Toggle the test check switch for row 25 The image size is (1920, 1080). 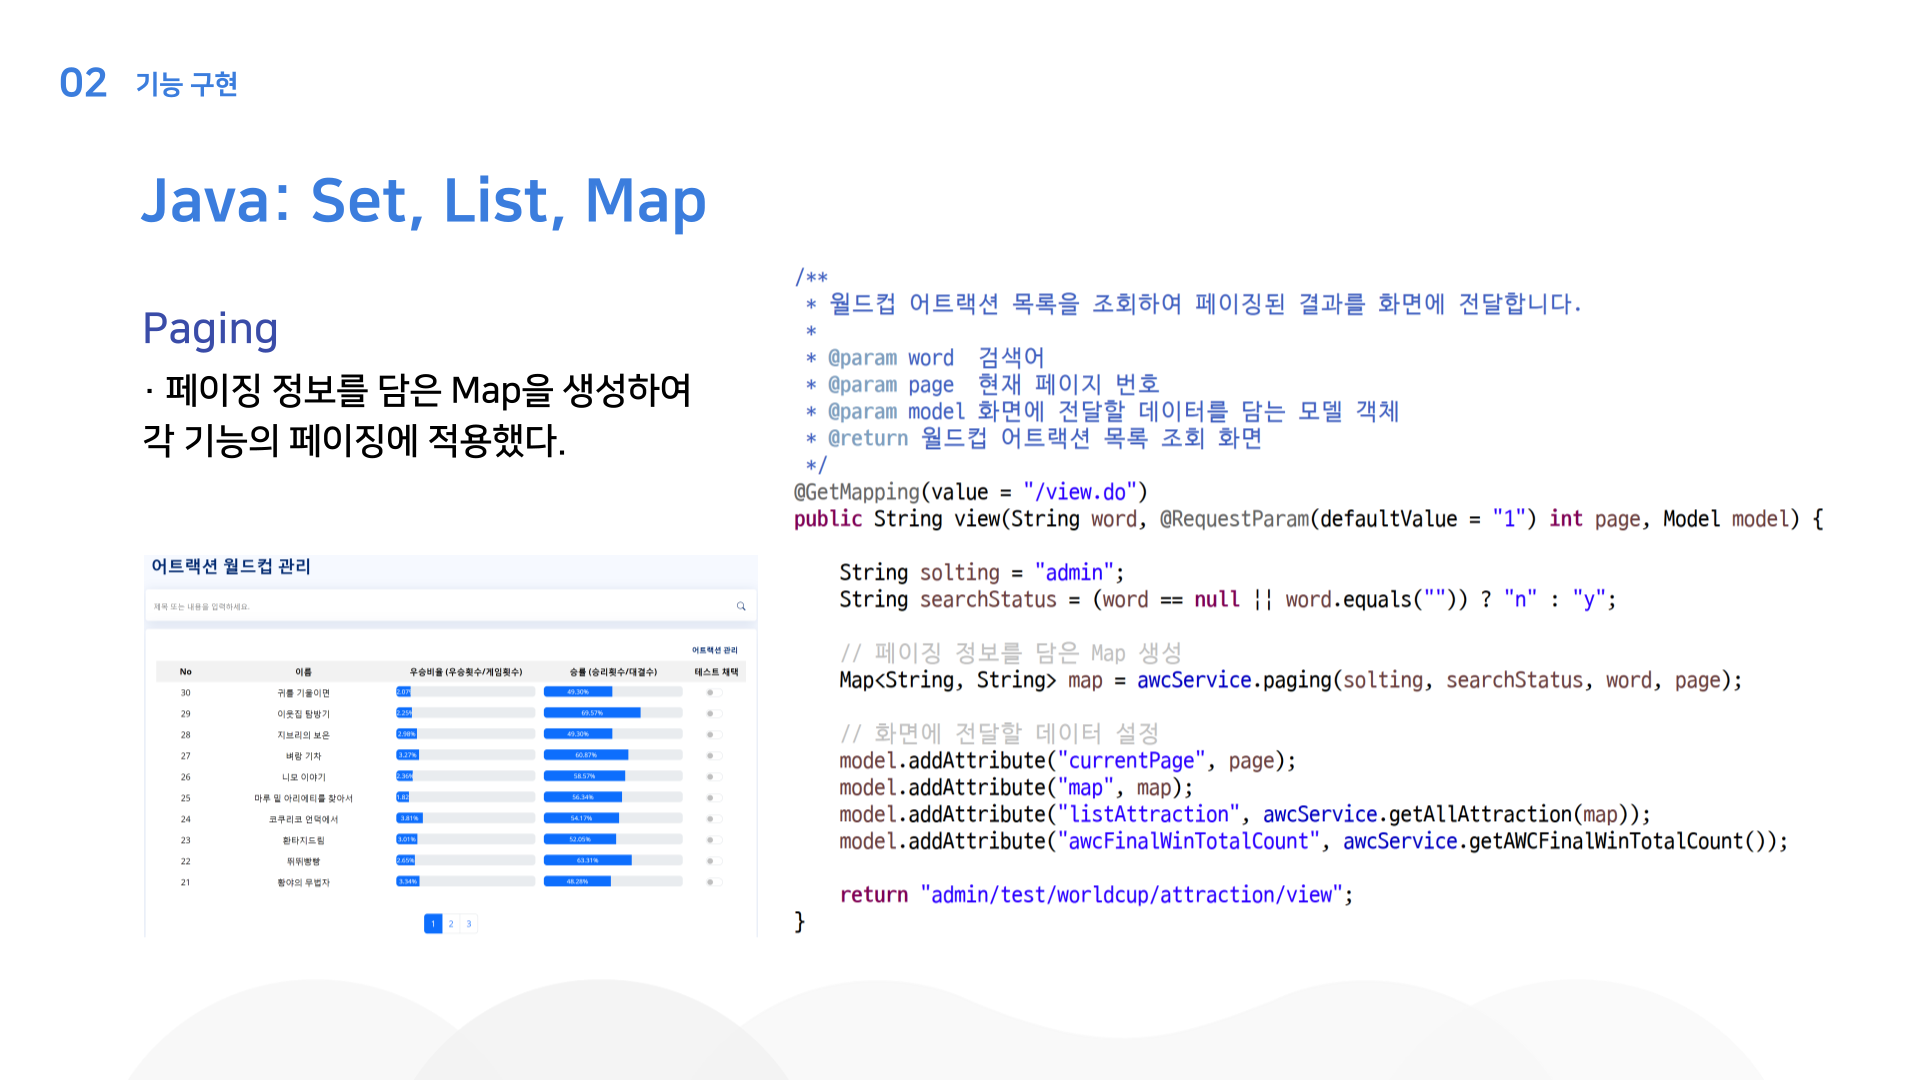point(713,797)
